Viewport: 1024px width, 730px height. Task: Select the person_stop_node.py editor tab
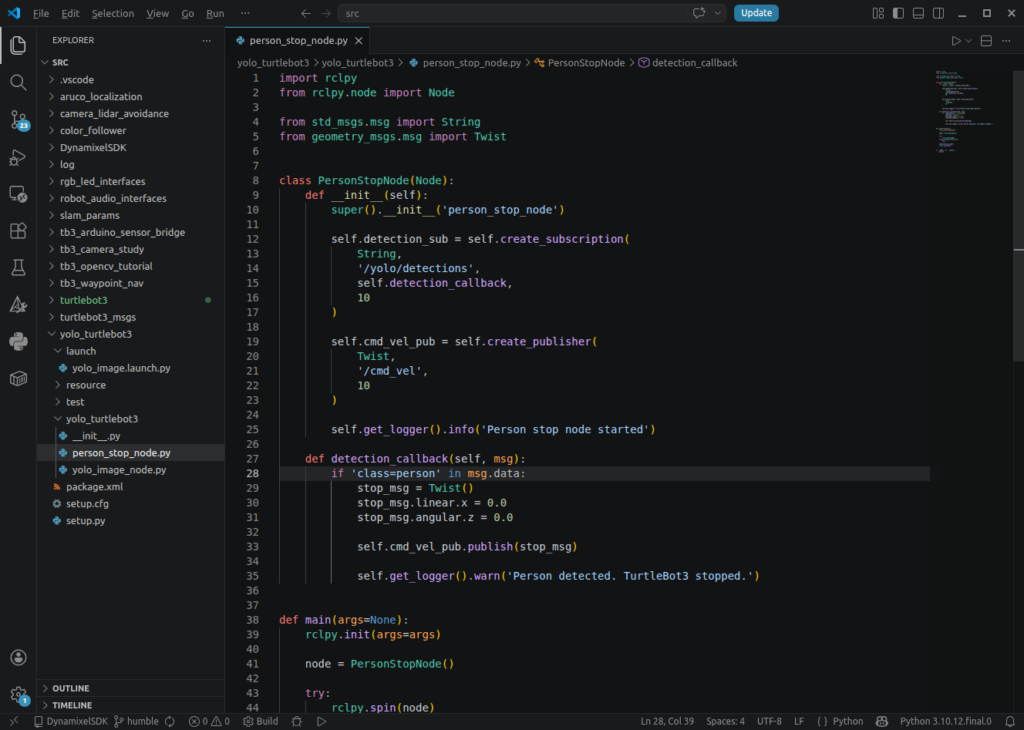click(298, 40)
